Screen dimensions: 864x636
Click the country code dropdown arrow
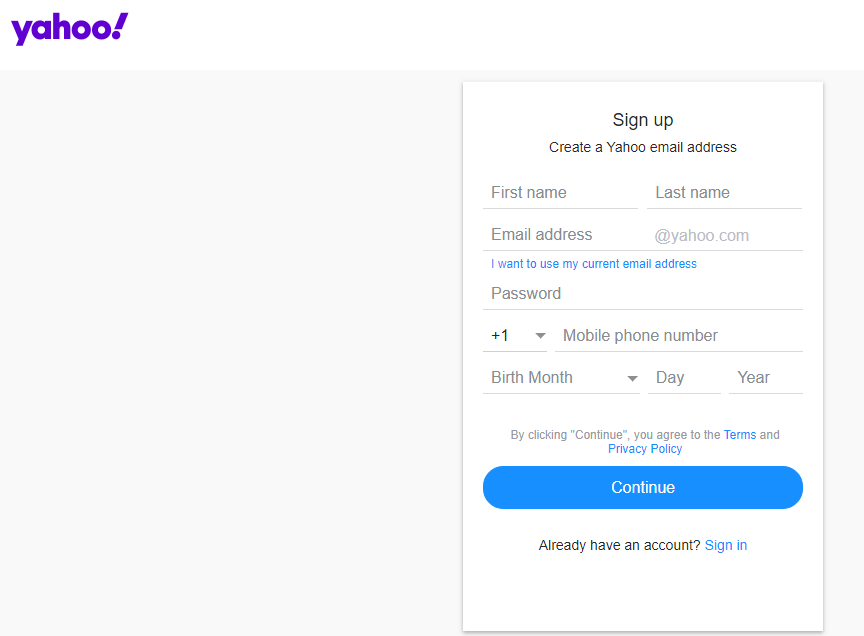tap(541, 336)
